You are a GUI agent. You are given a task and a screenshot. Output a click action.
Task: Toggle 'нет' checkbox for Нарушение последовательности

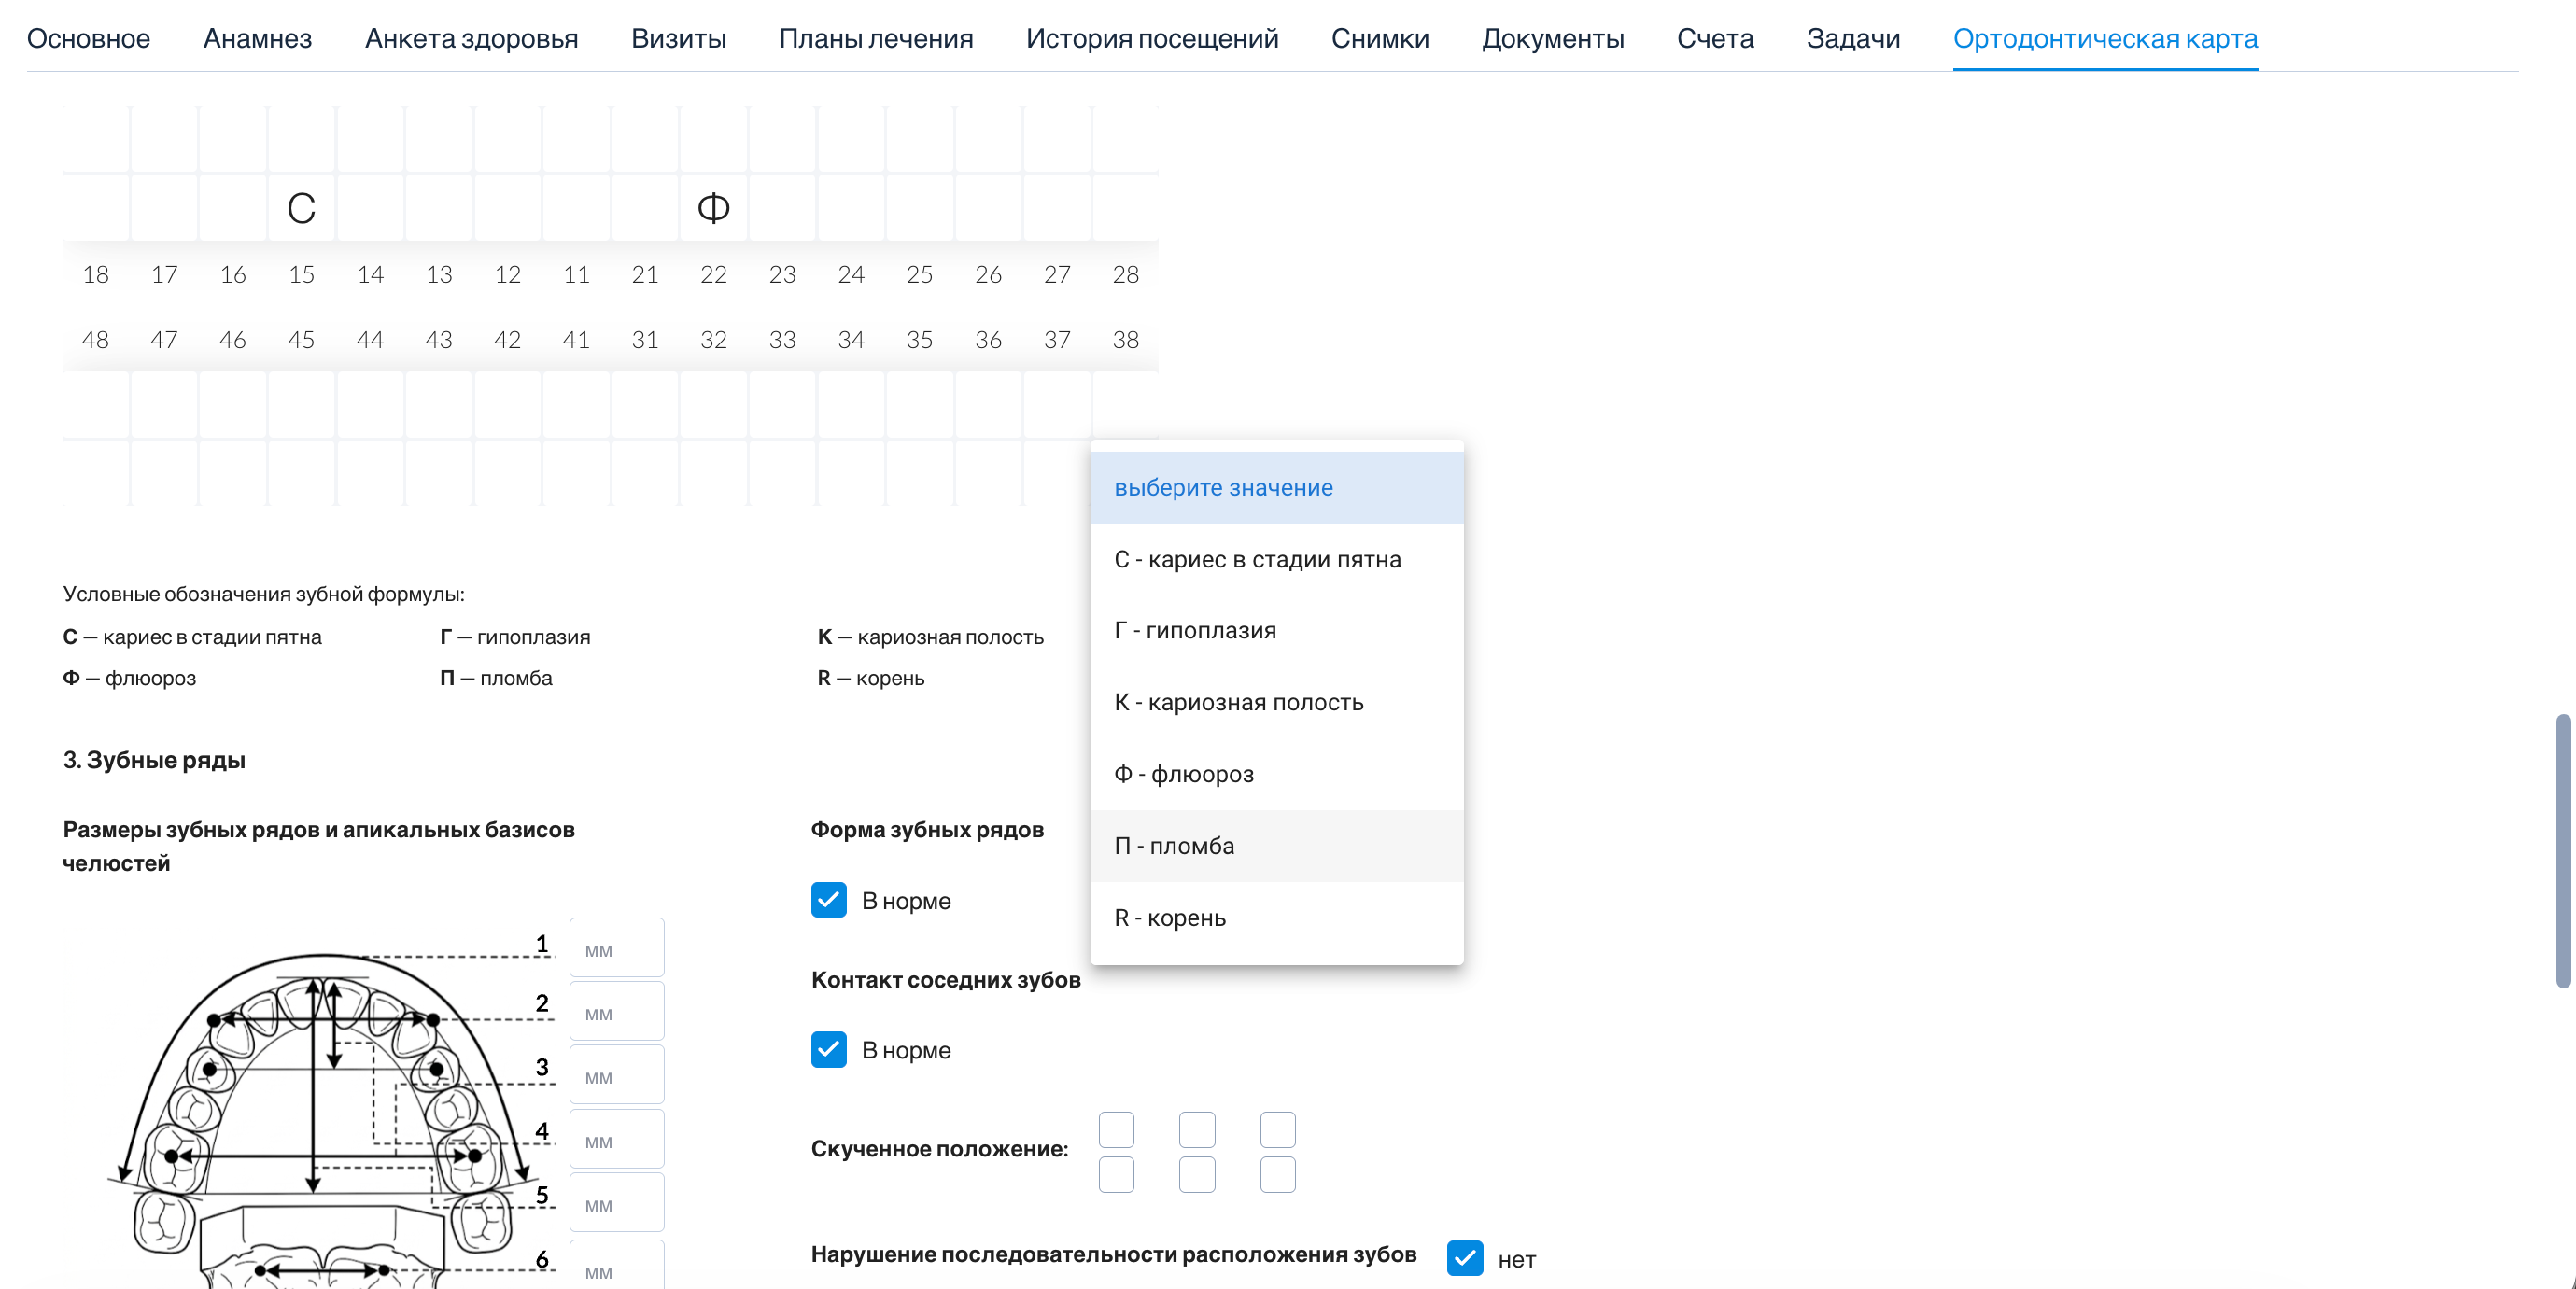point(1464,1258)
